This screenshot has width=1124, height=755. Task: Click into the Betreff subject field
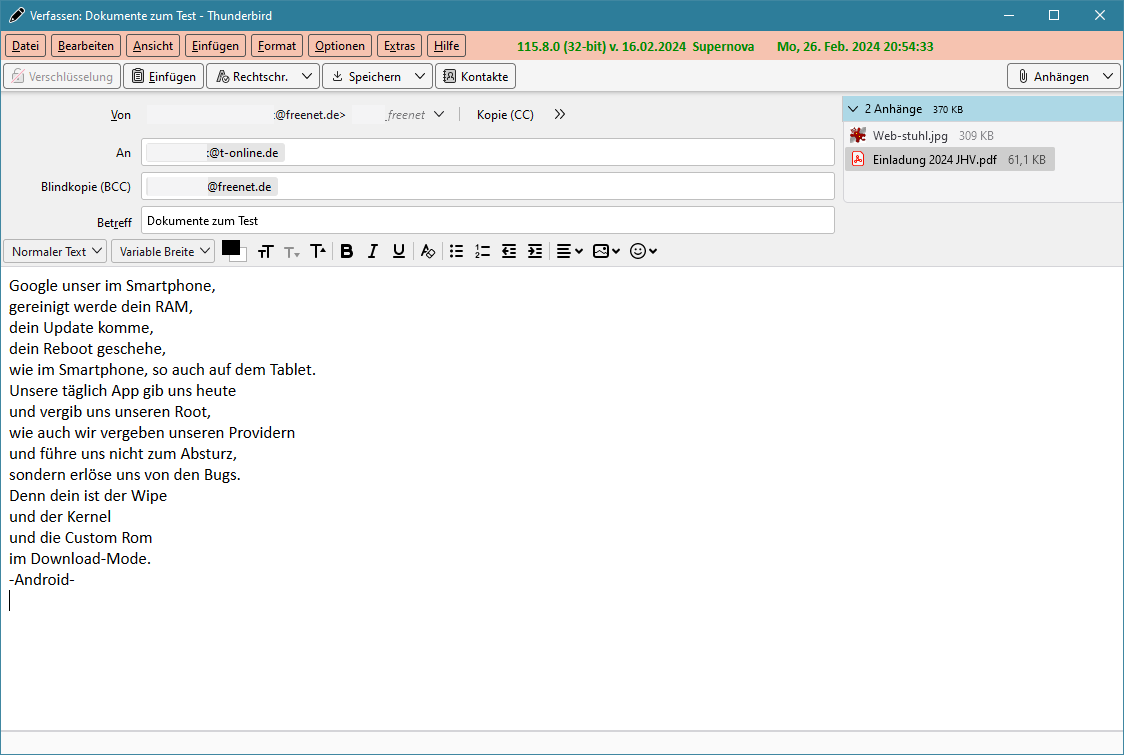coord(487,220)
